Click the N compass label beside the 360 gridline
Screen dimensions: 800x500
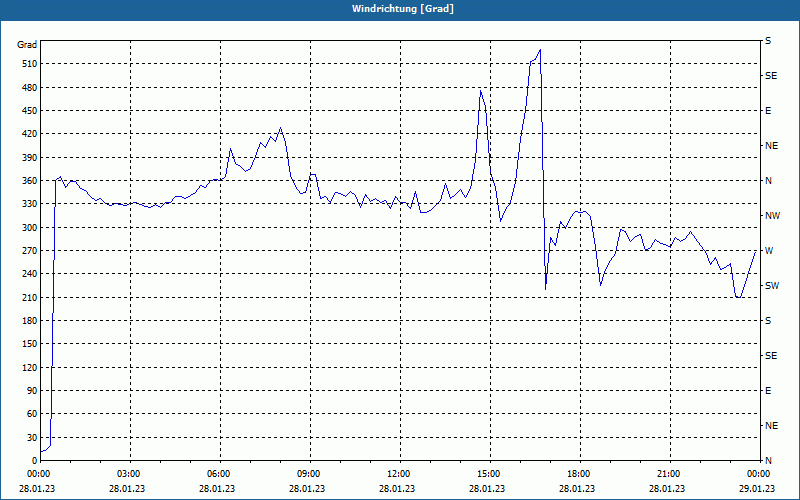click(x=769, y=181)
